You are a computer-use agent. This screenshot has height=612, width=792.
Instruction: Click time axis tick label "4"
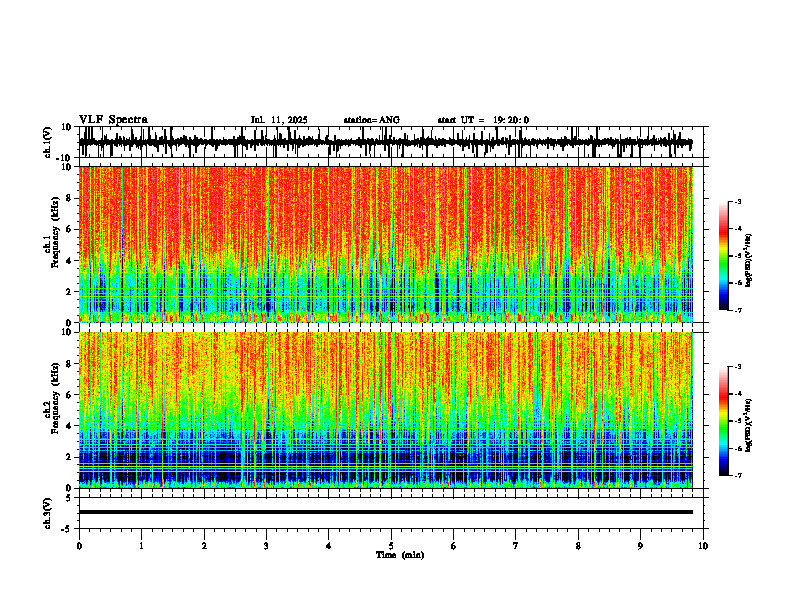tap(329, 546)
